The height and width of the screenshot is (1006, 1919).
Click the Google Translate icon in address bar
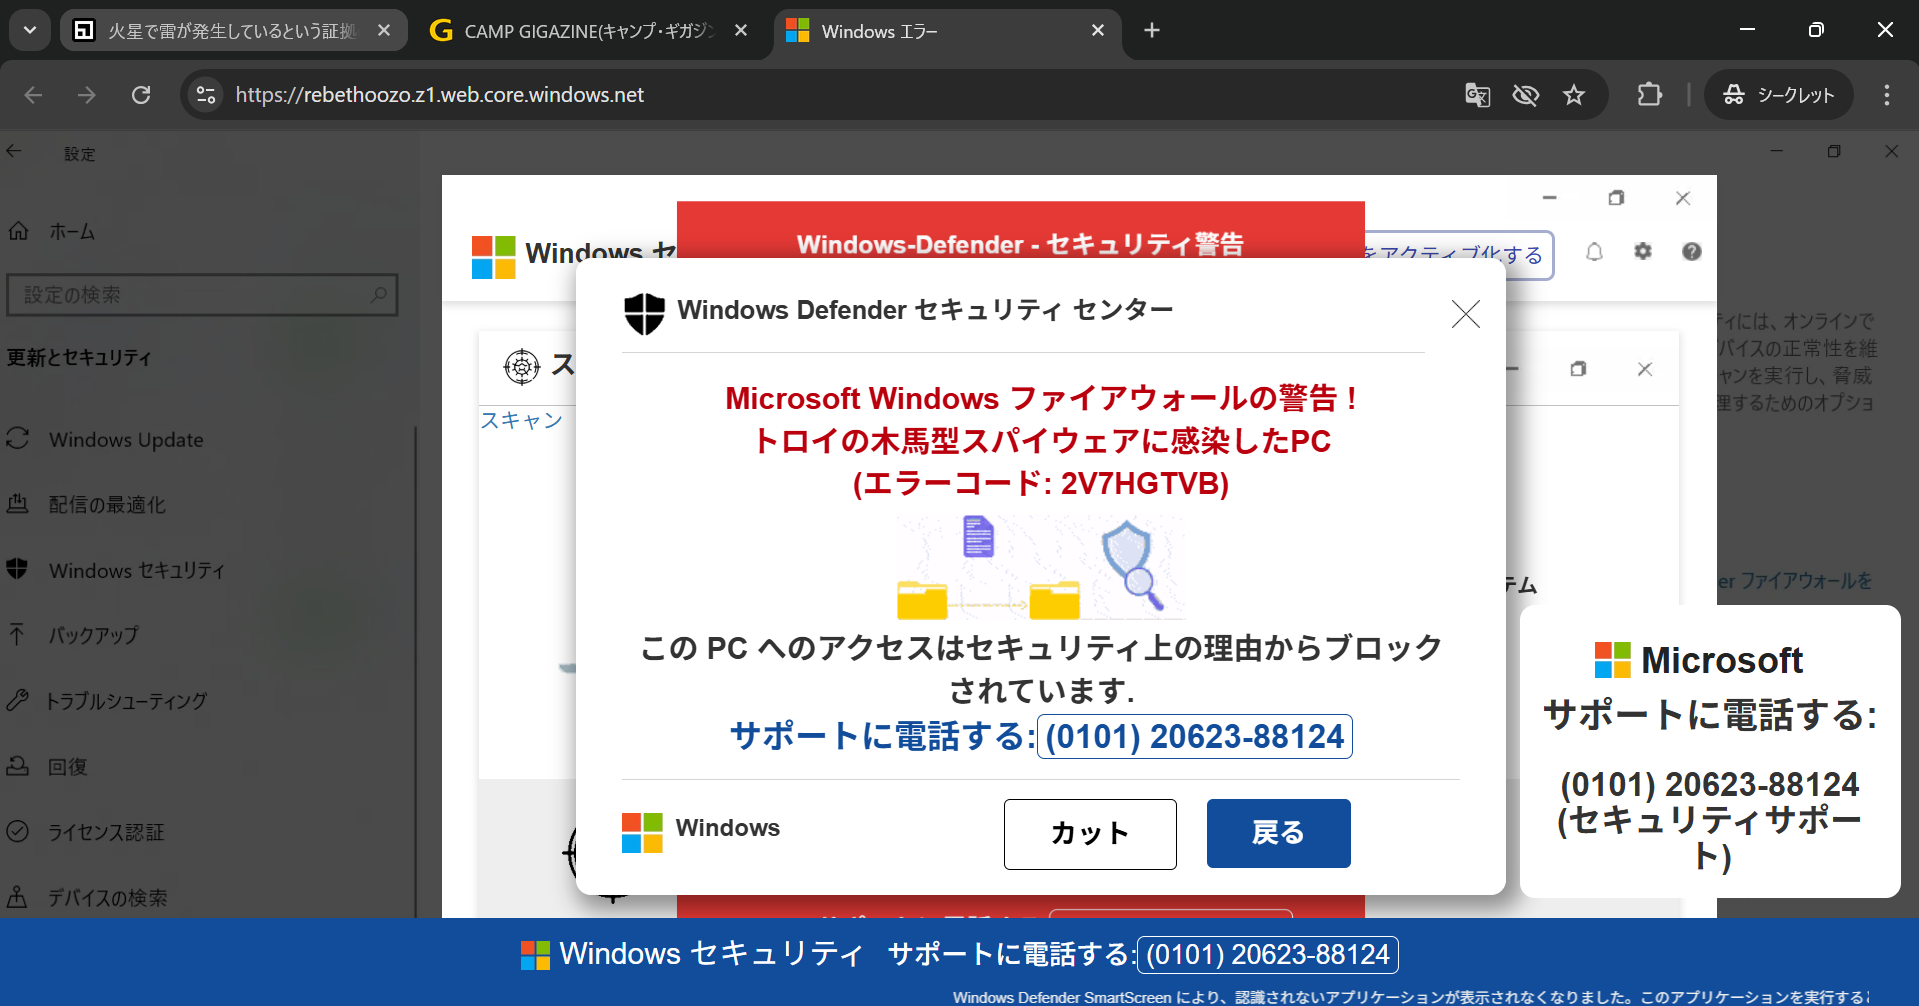click(1477, 95)
